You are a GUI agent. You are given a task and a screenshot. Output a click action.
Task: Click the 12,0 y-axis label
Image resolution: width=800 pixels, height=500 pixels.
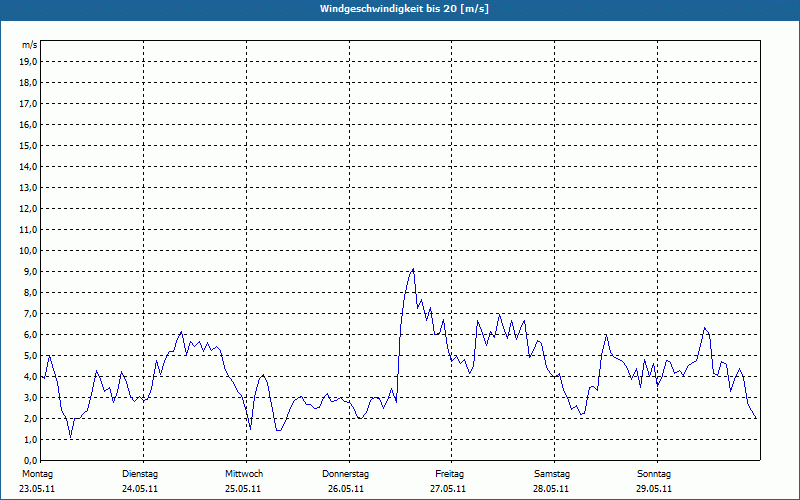28,209
